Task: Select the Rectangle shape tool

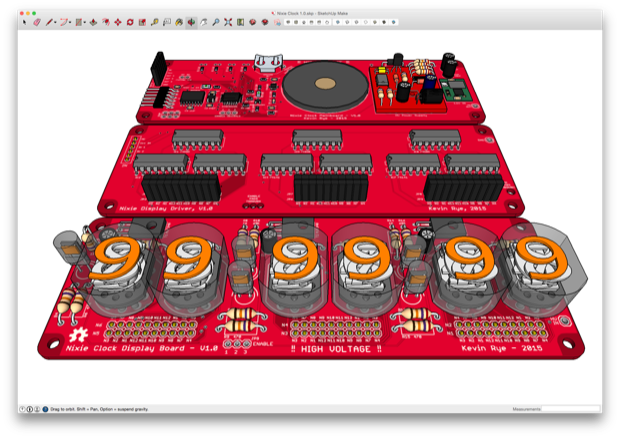Action: point(79,23)
